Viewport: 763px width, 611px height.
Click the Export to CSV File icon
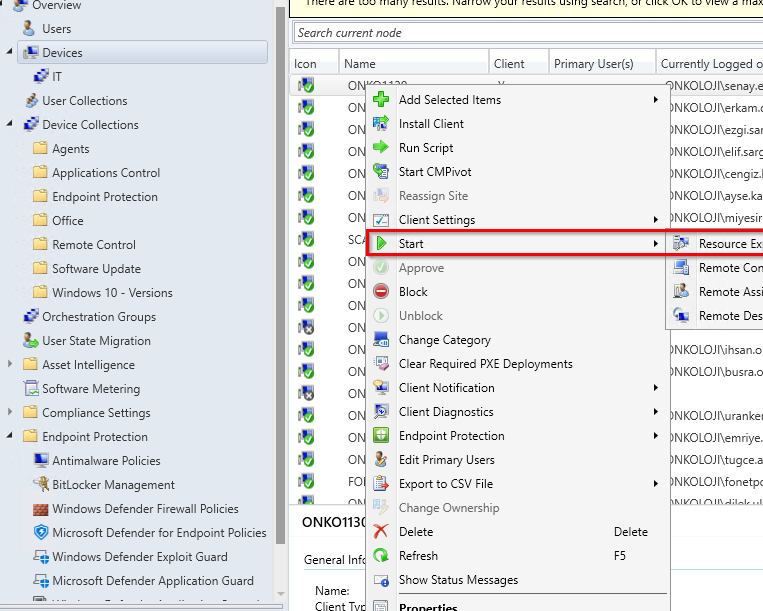pyautogui.click(x=381, y=484)
